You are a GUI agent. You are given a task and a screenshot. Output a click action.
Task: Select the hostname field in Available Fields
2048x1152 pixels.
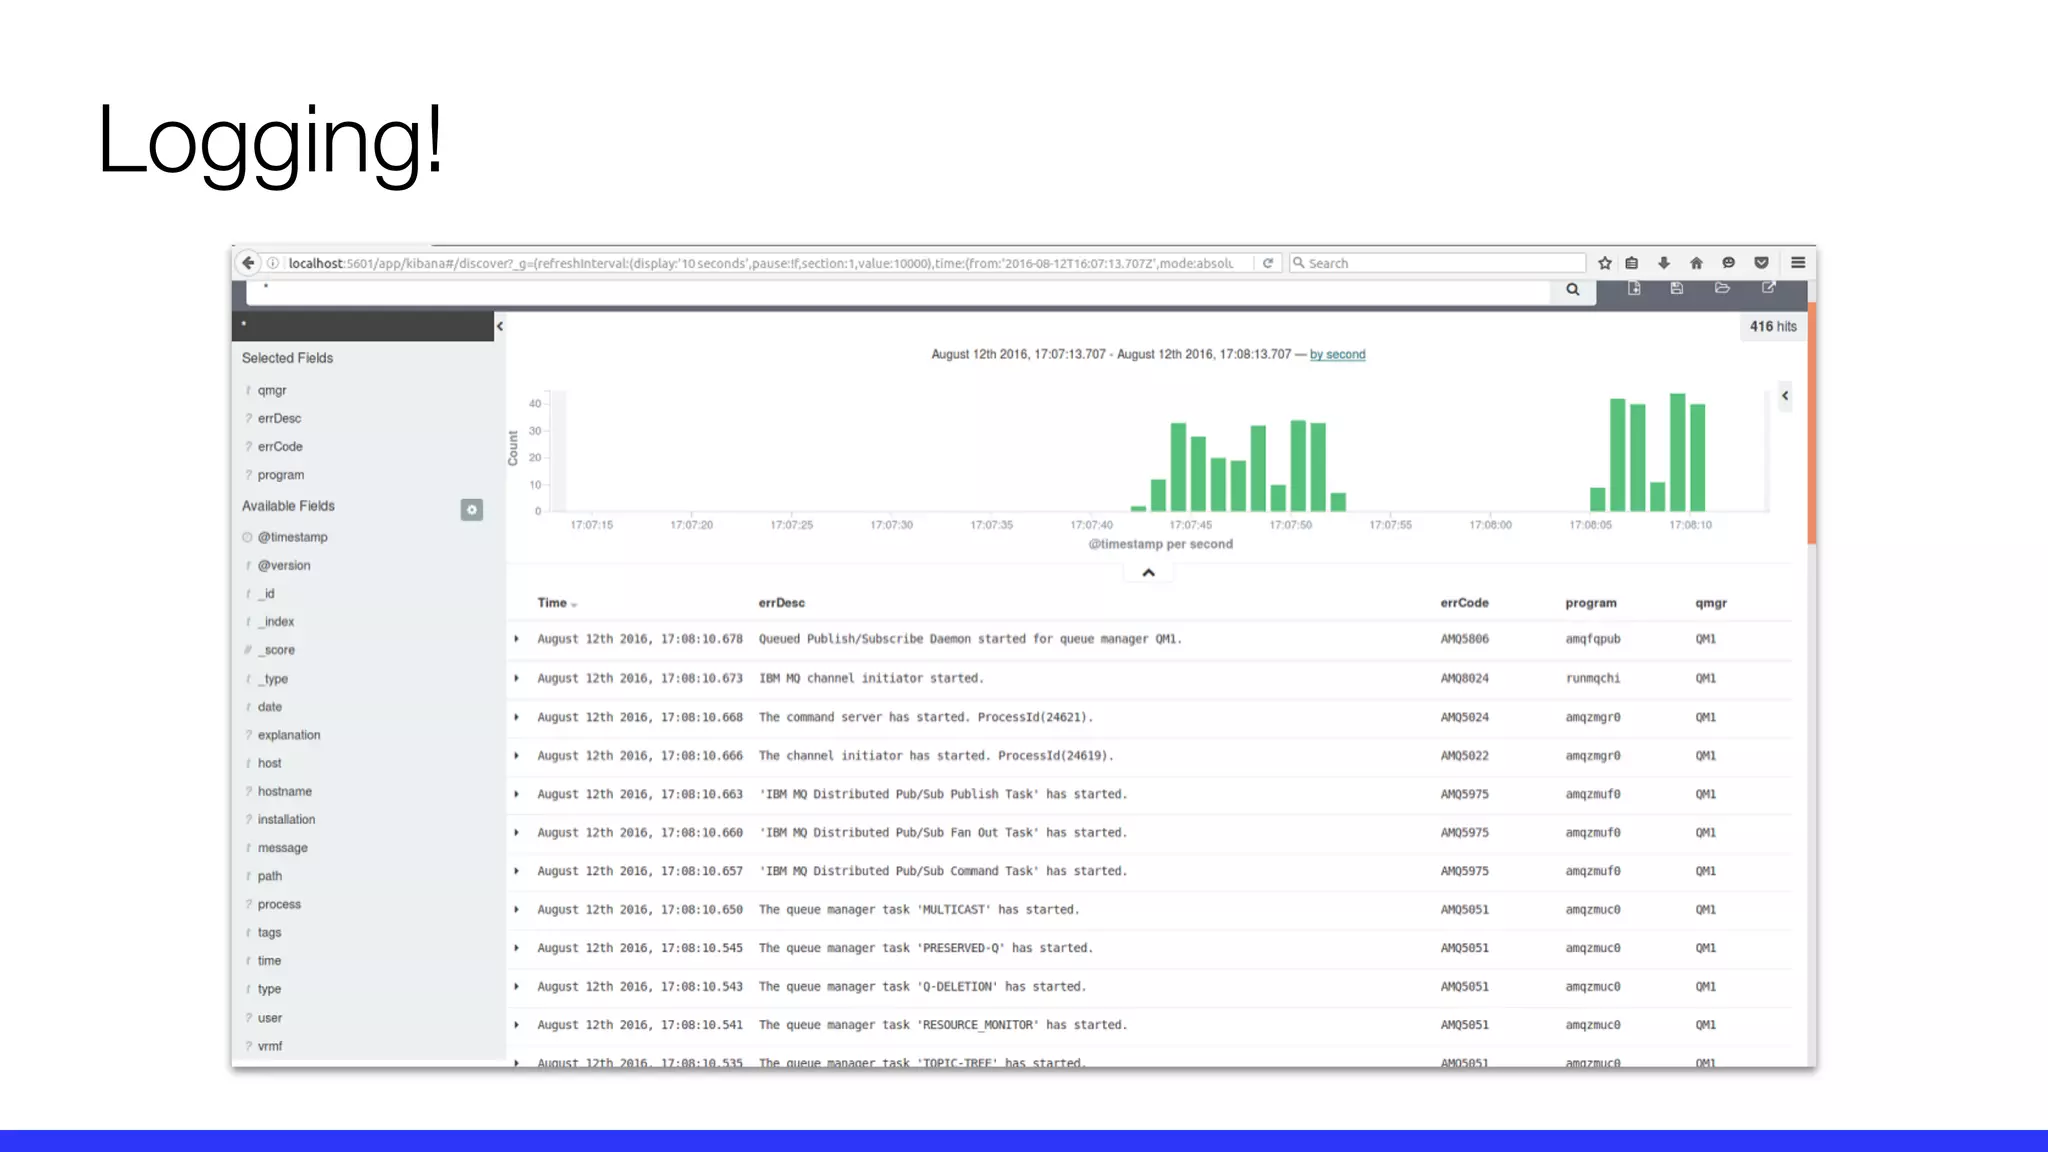point(285,791)
